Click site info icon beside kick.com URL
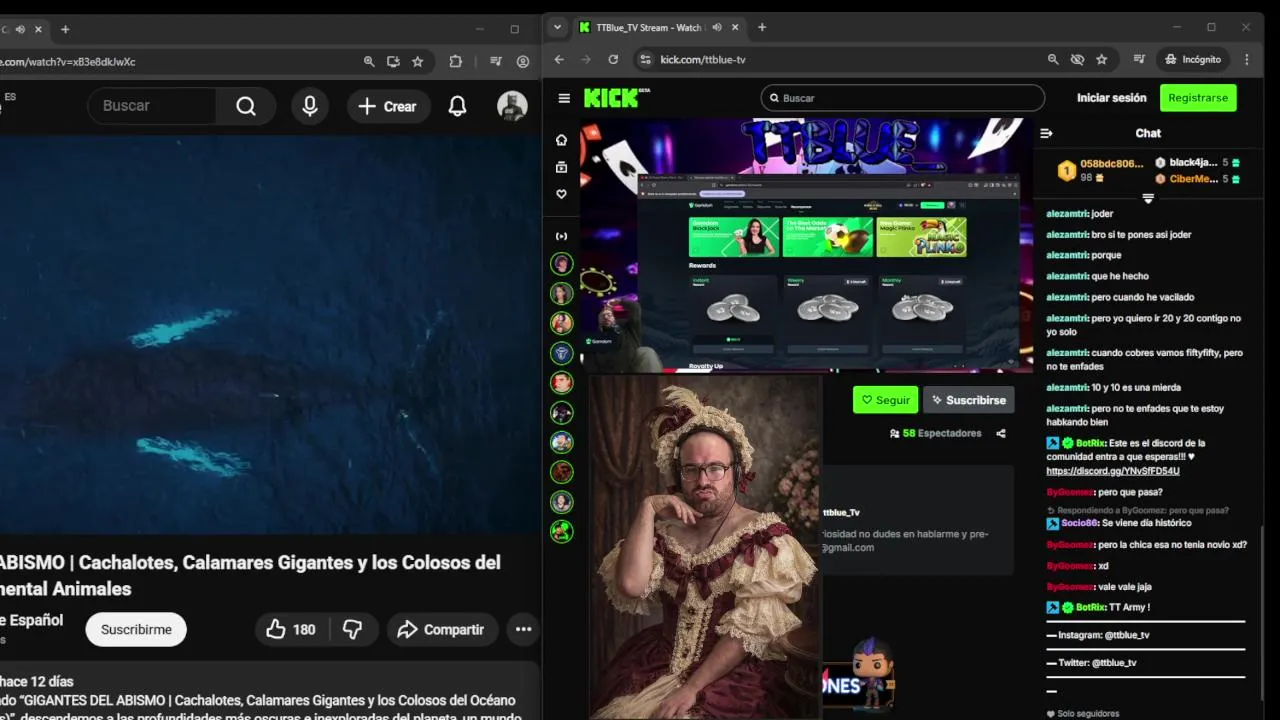Viewport: 1280px width, 720px height. pos(645,59)
